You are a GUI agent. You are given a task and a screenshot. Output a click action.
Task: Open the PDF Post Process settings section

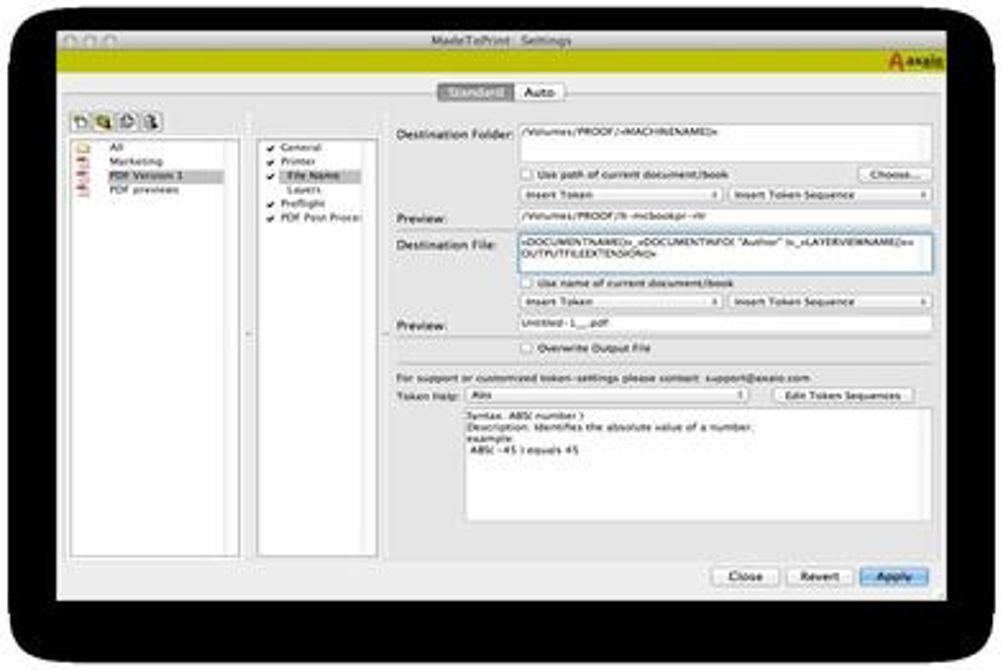click(321, 218)
